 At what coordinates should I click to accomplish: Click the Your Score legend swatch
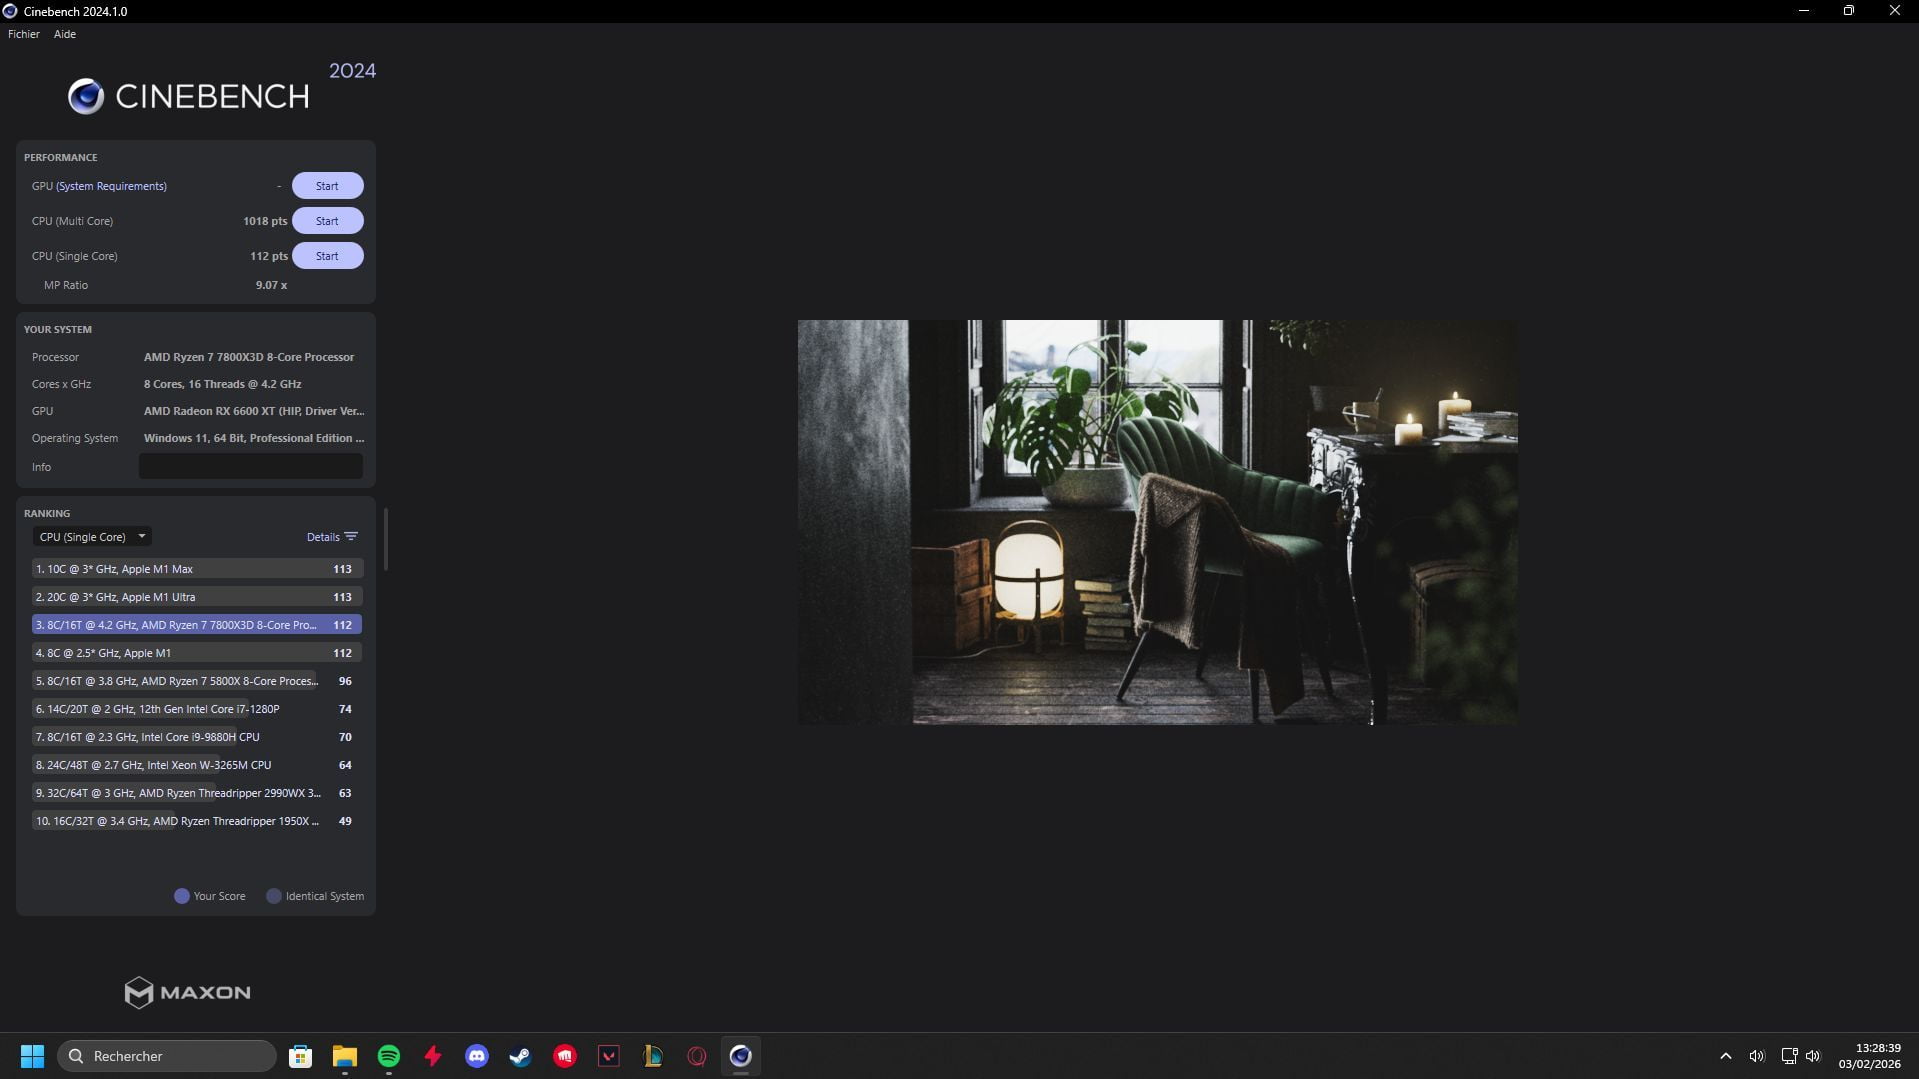click(182, 896)
